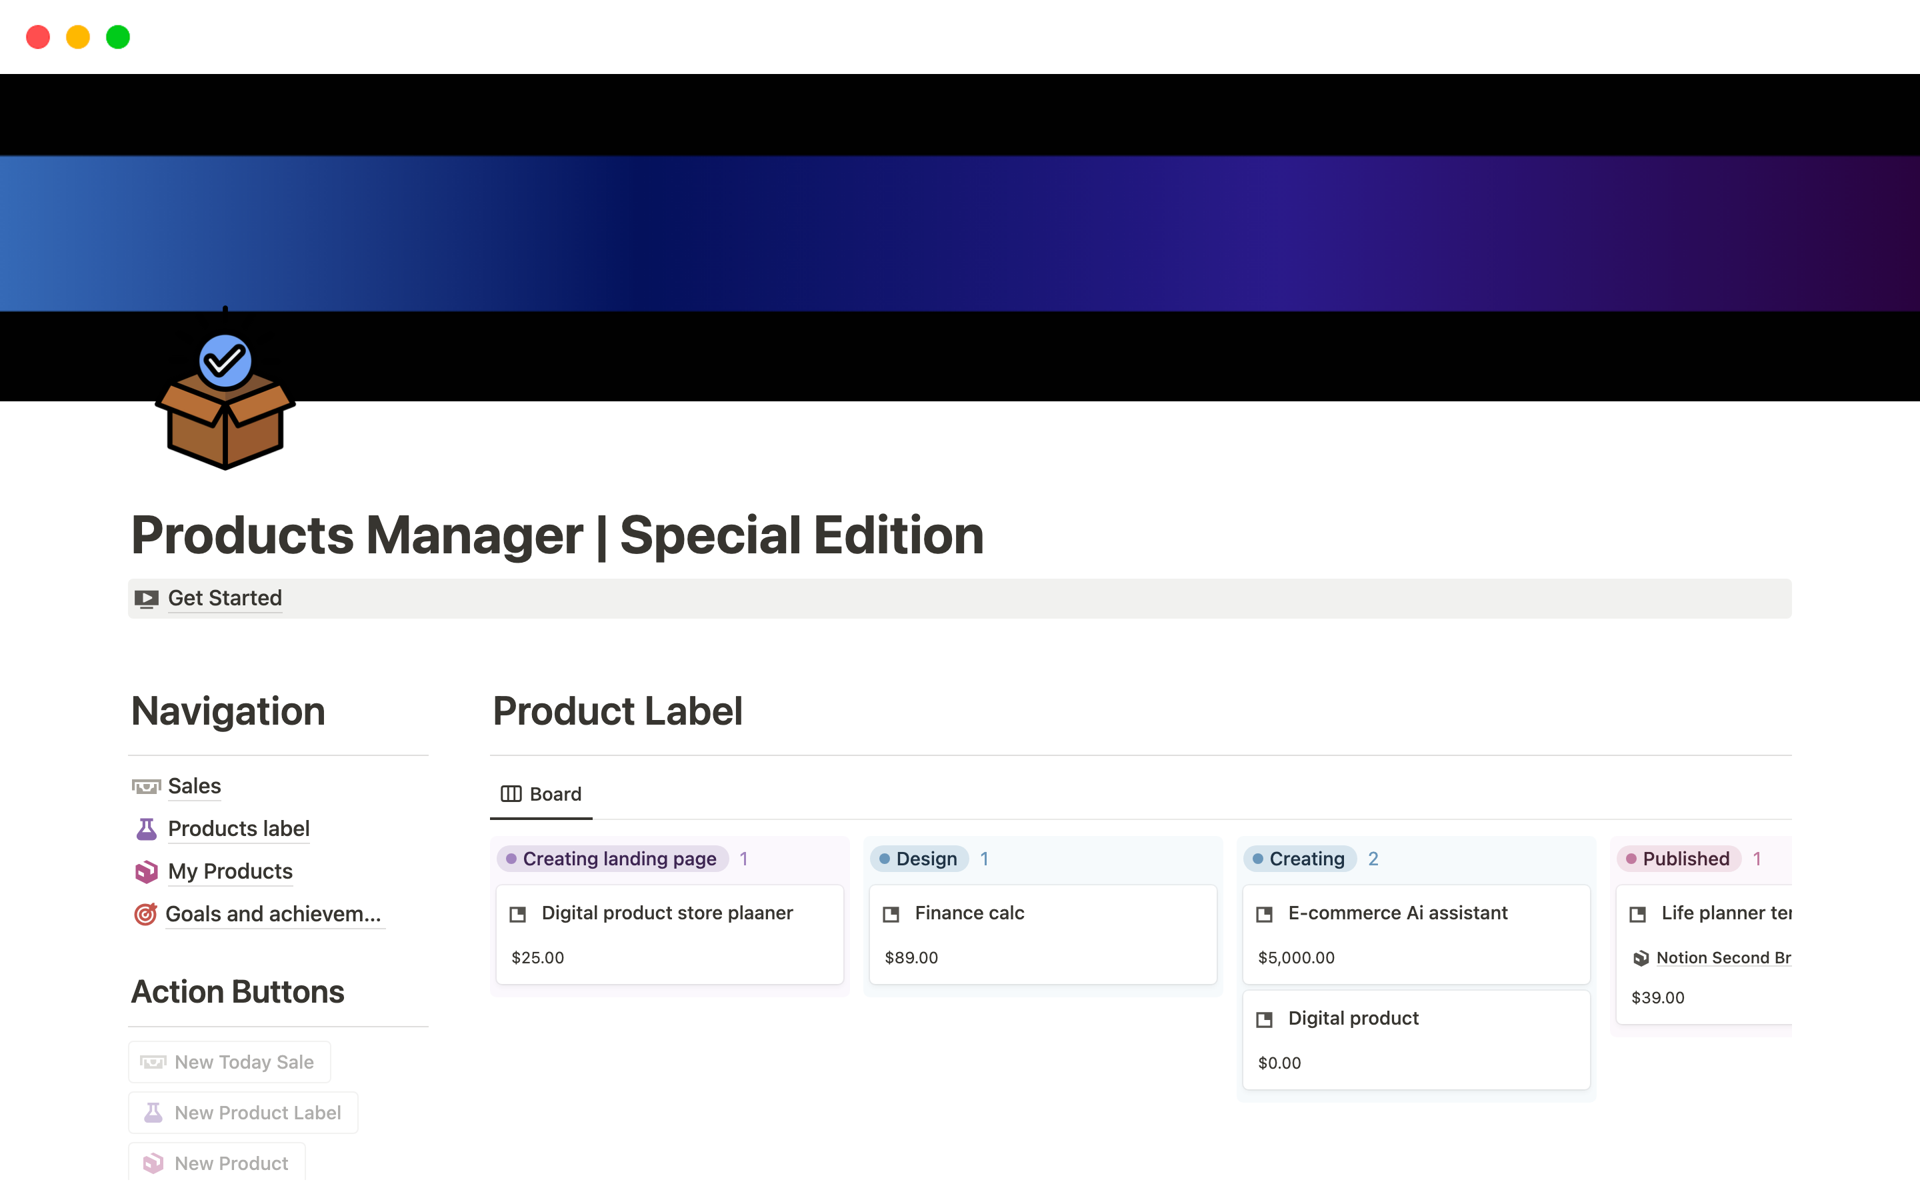
Task: Open the Digital product store plaaner card
Action: [667, 913]
